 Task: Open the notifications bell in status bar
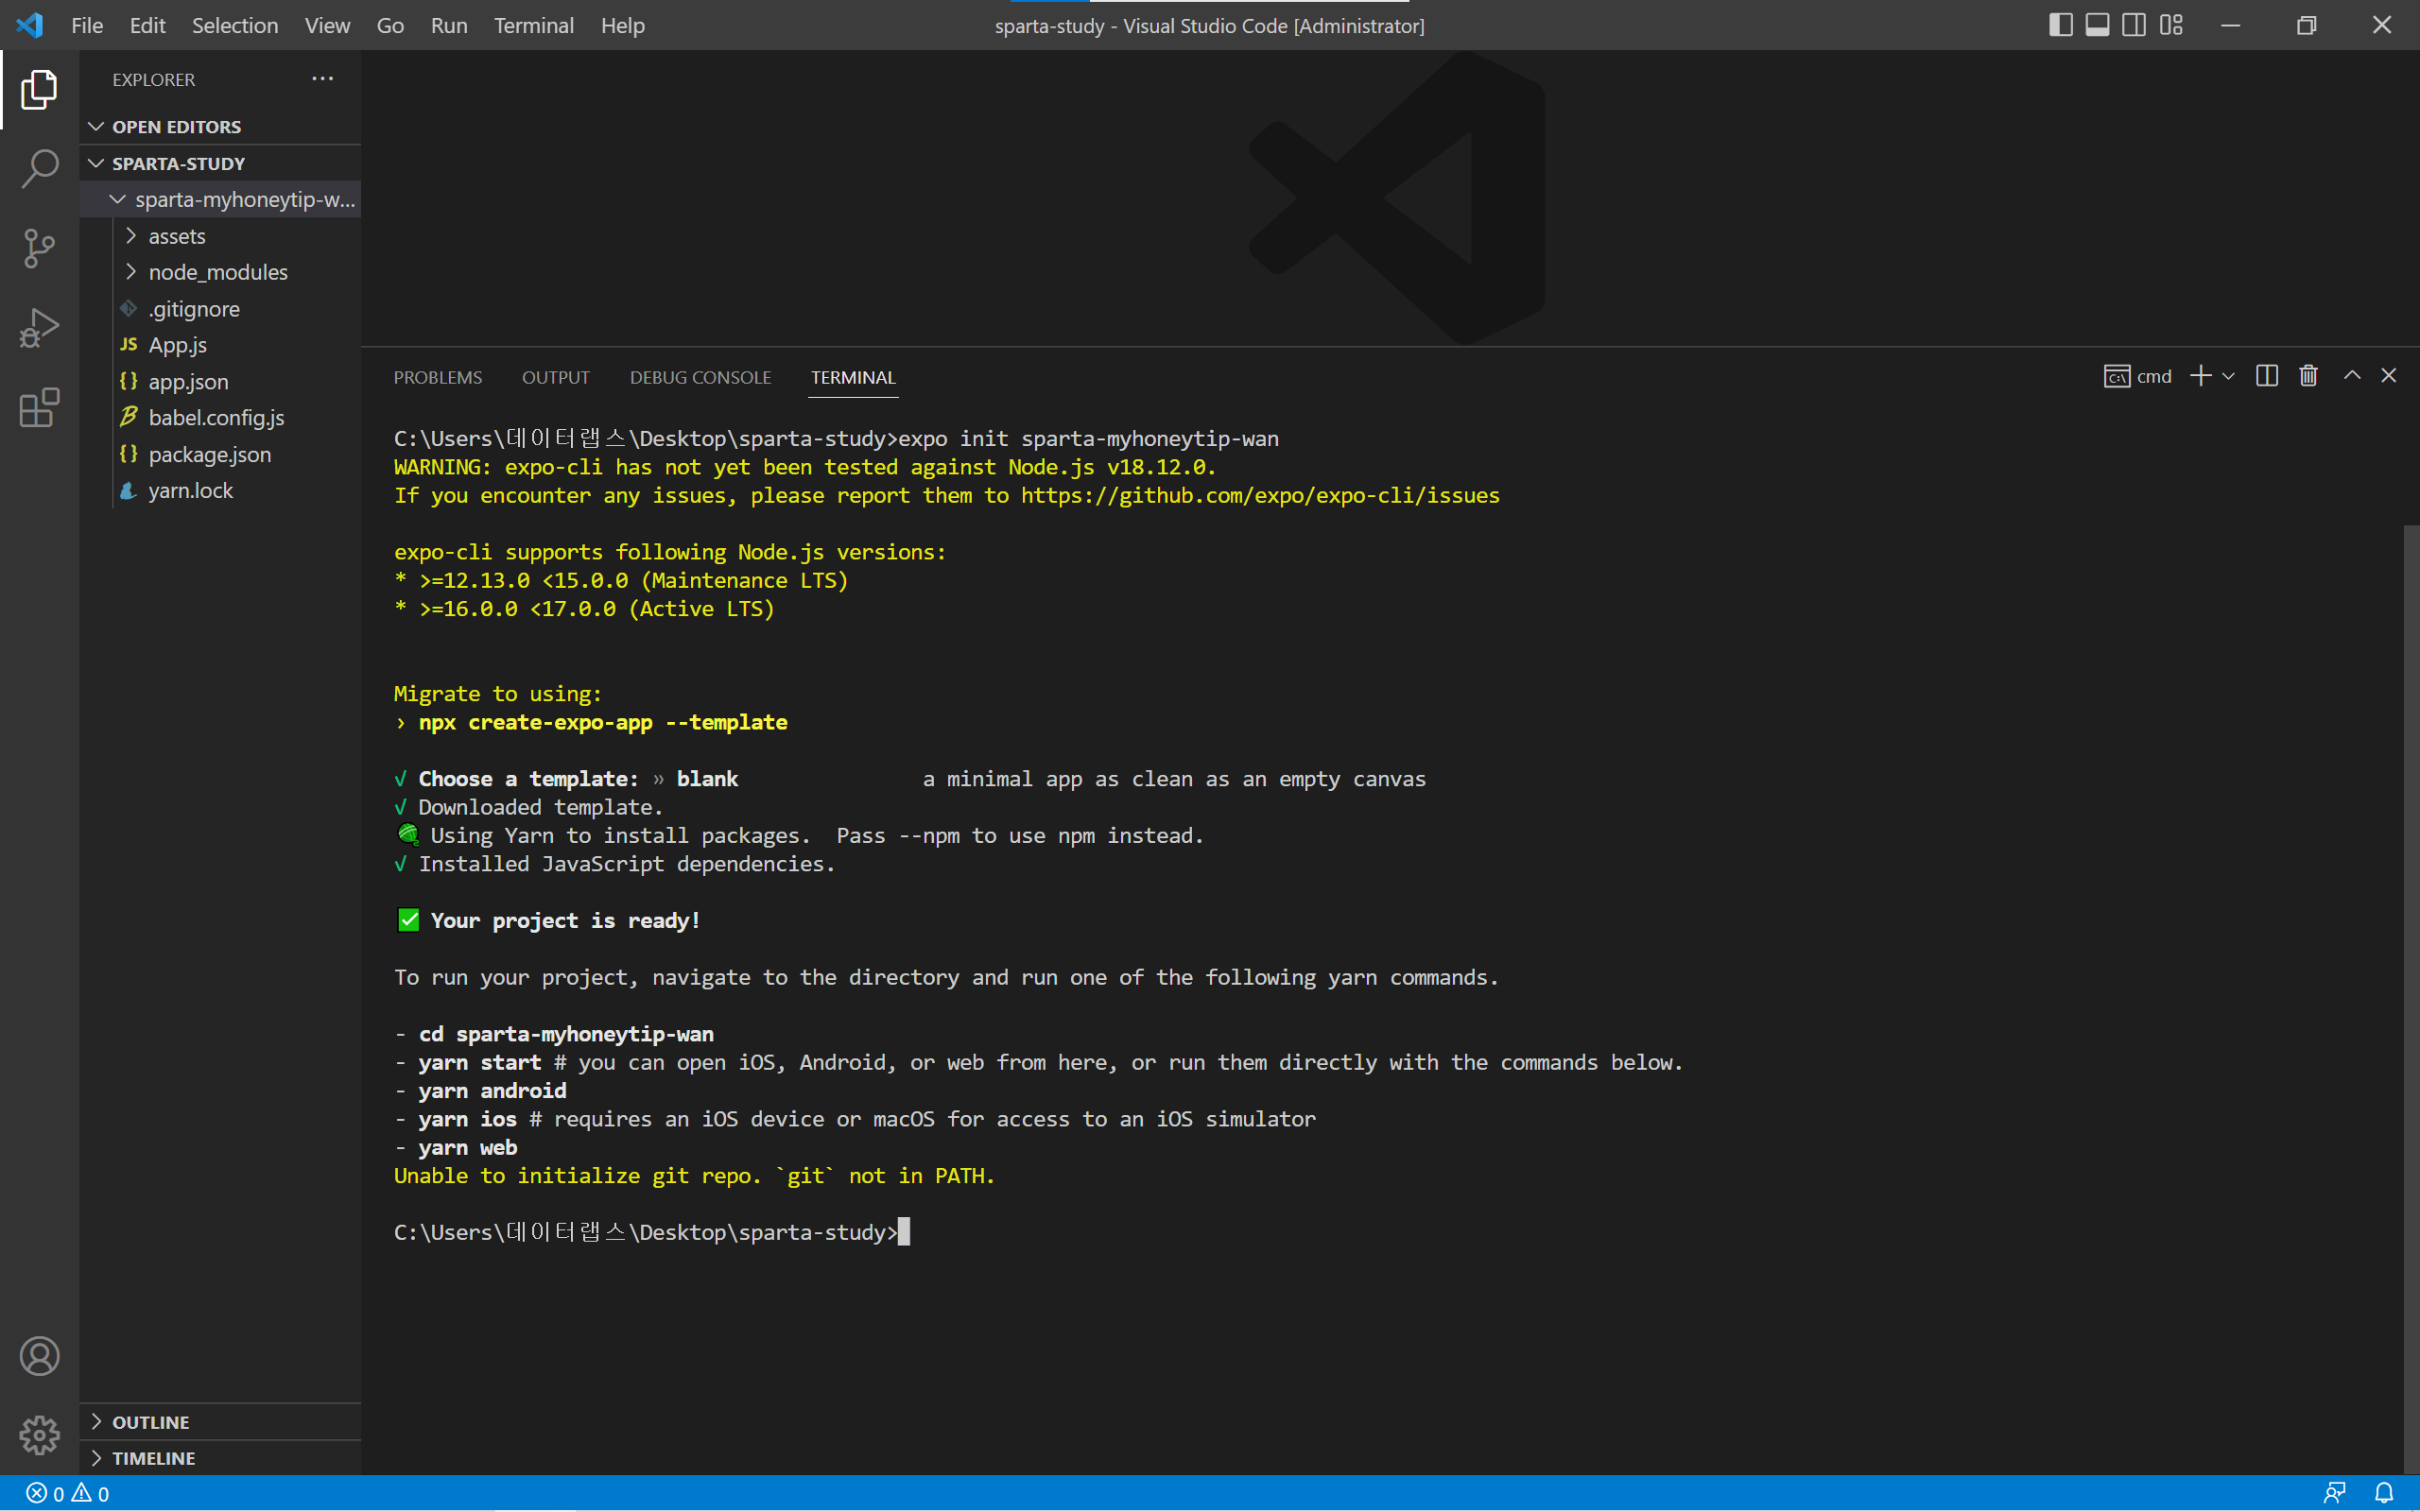[2384, 1493]
